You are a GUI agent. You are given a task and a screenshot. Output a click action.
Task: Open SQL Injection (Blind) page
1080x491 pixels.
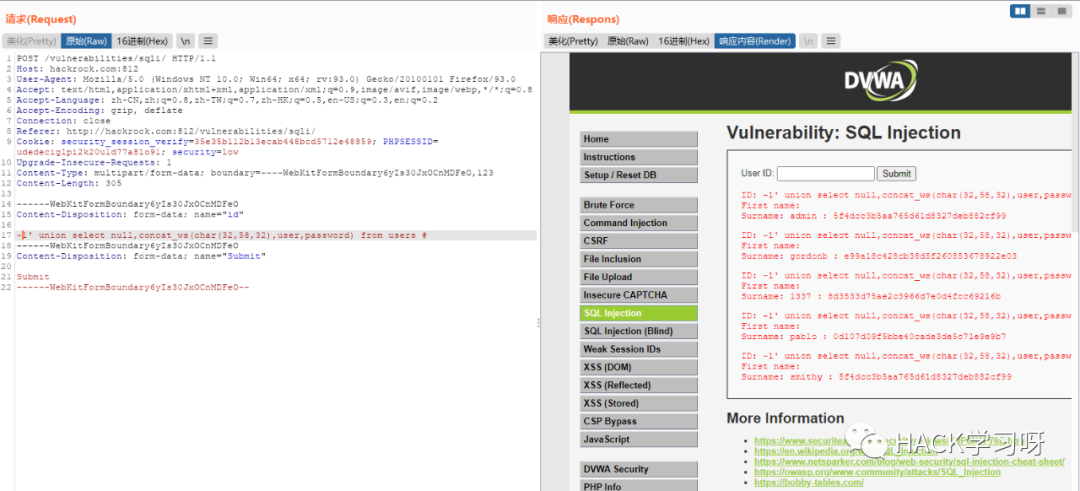point(638,331)
